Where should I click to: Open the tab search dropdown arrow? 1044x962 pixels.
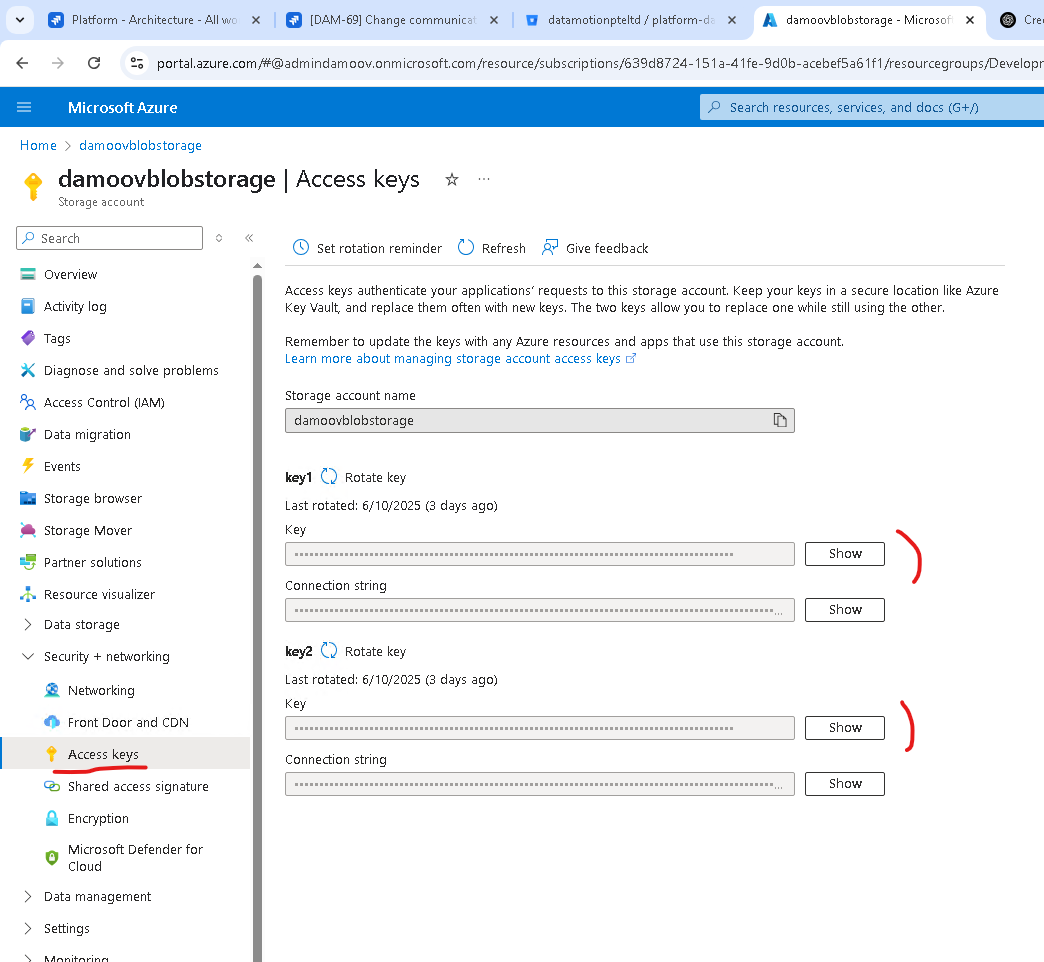coord(20,20)
